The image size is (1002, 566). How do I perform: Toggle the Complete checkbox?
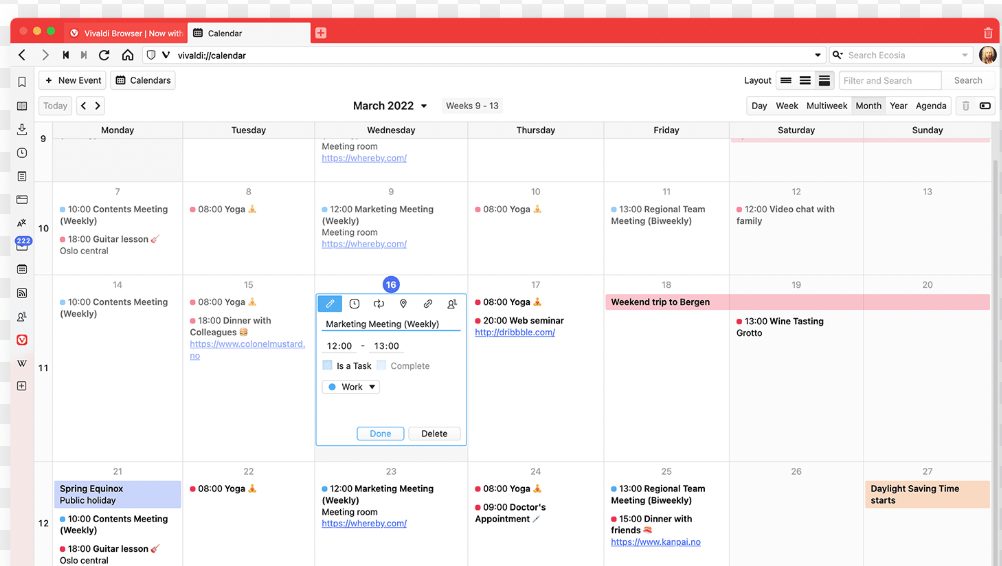click(382, 365)
